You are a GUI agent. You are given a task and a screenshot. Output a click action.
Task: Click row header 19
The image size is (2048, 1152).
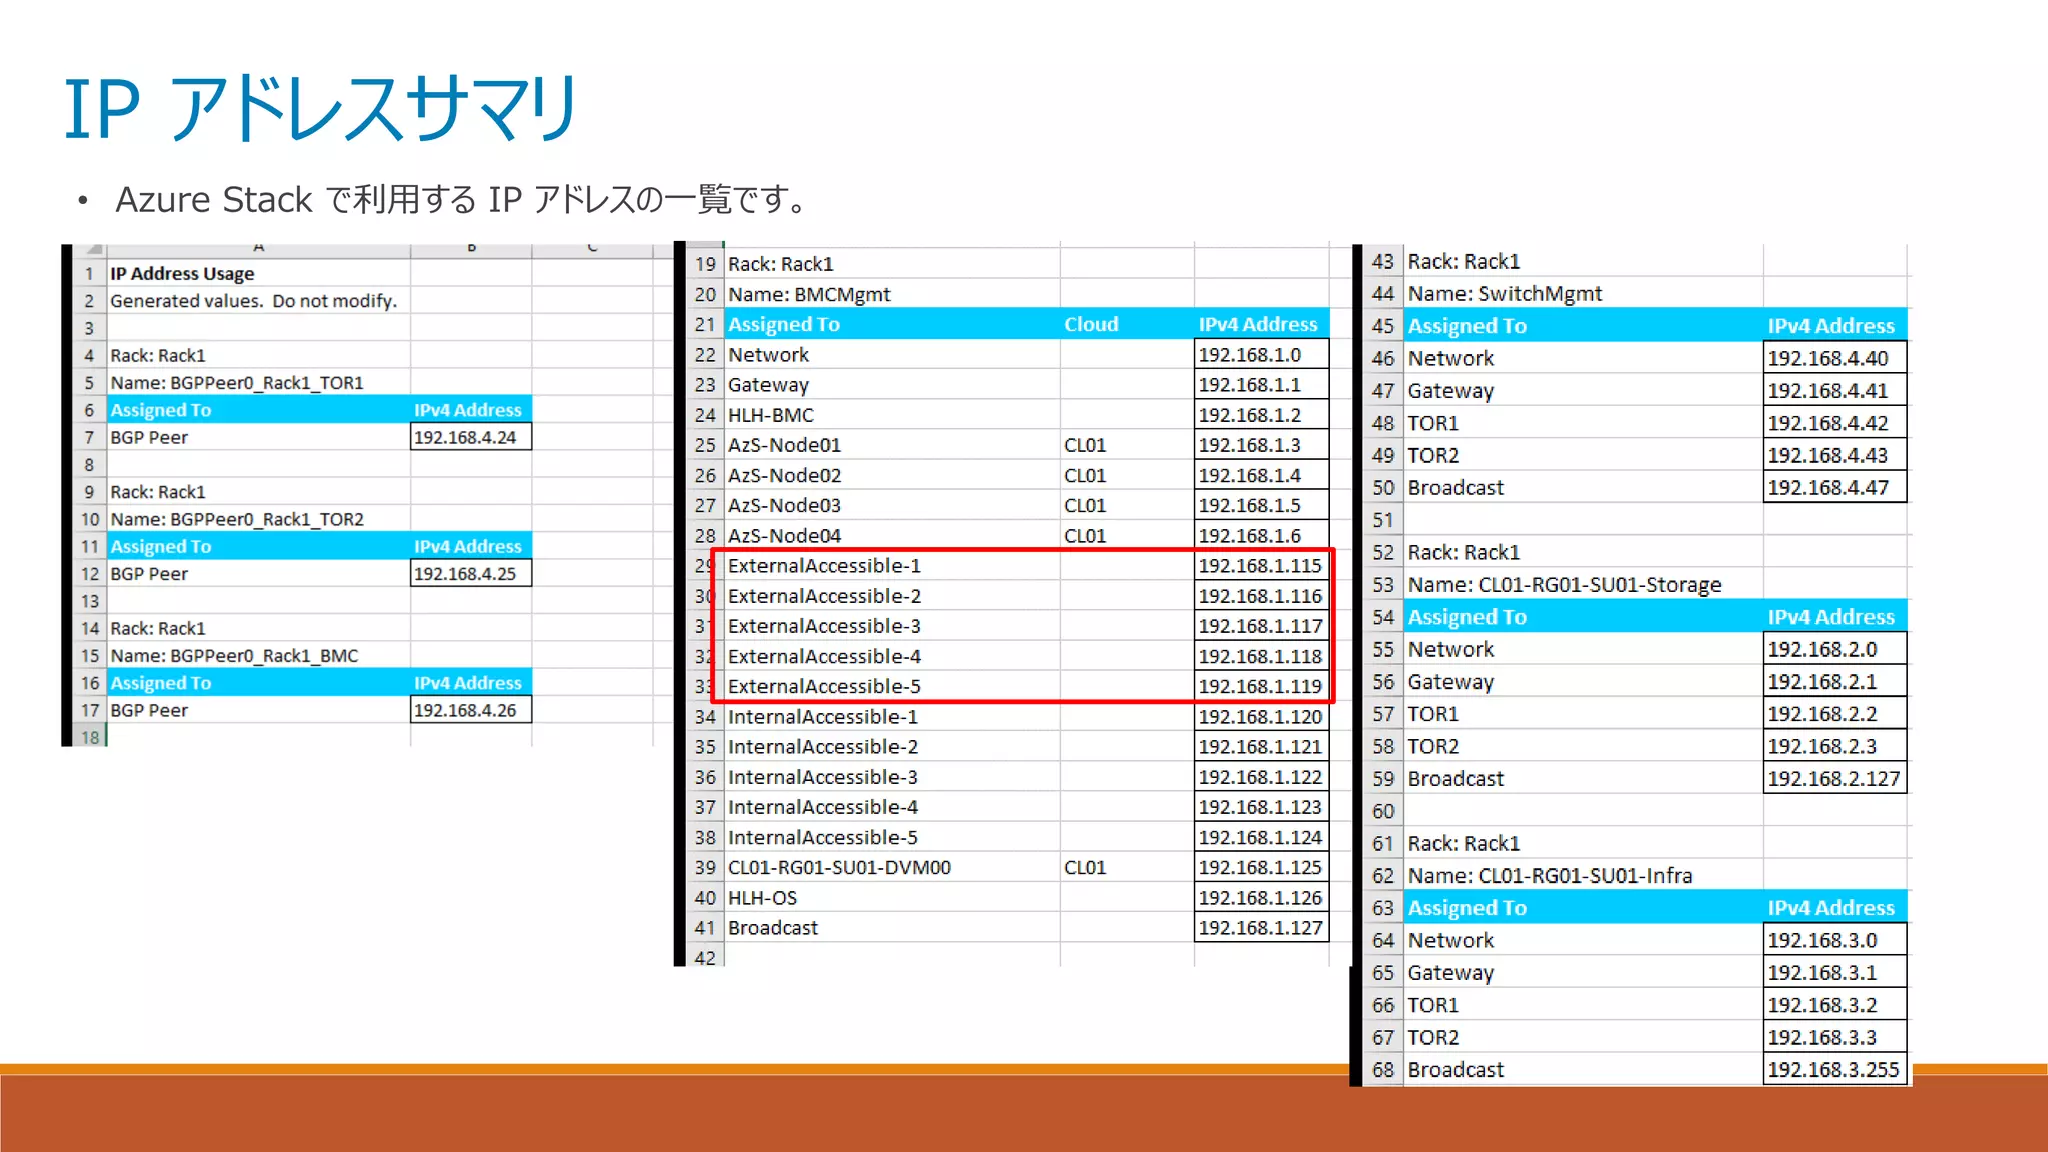705,264
